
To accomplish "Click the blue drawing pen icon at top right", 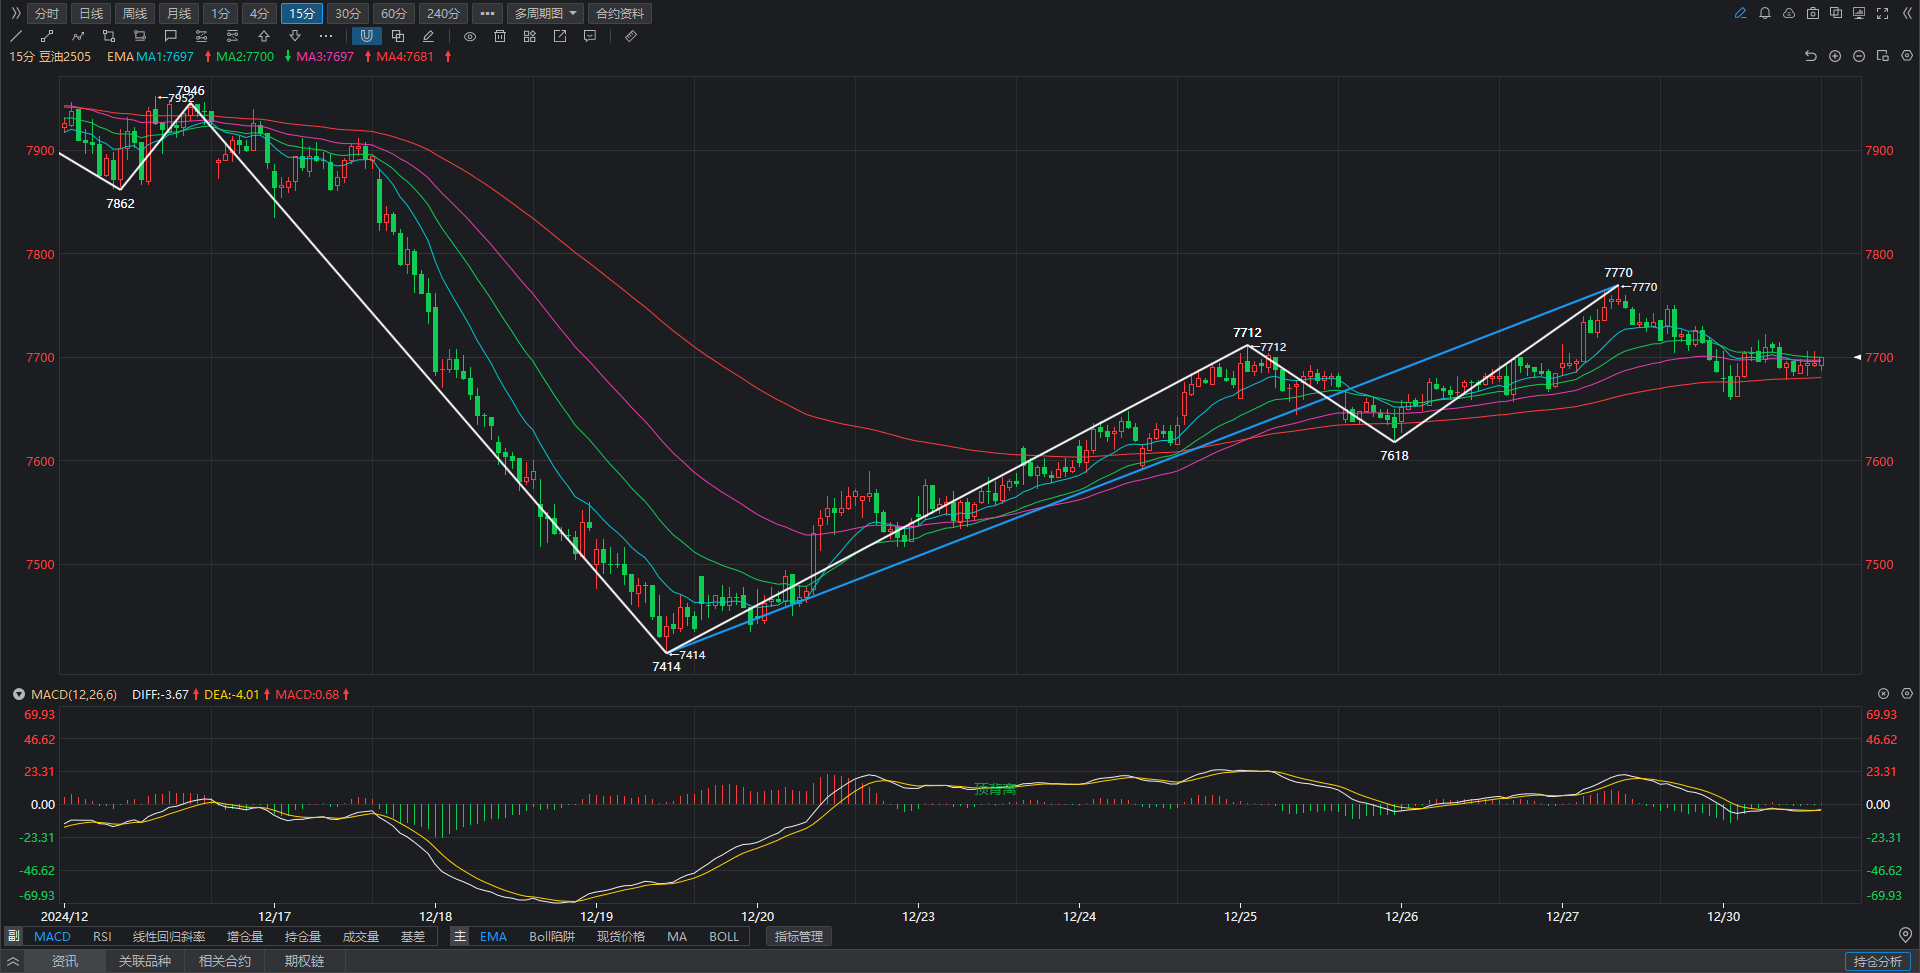I will [x=1741, y=13].
